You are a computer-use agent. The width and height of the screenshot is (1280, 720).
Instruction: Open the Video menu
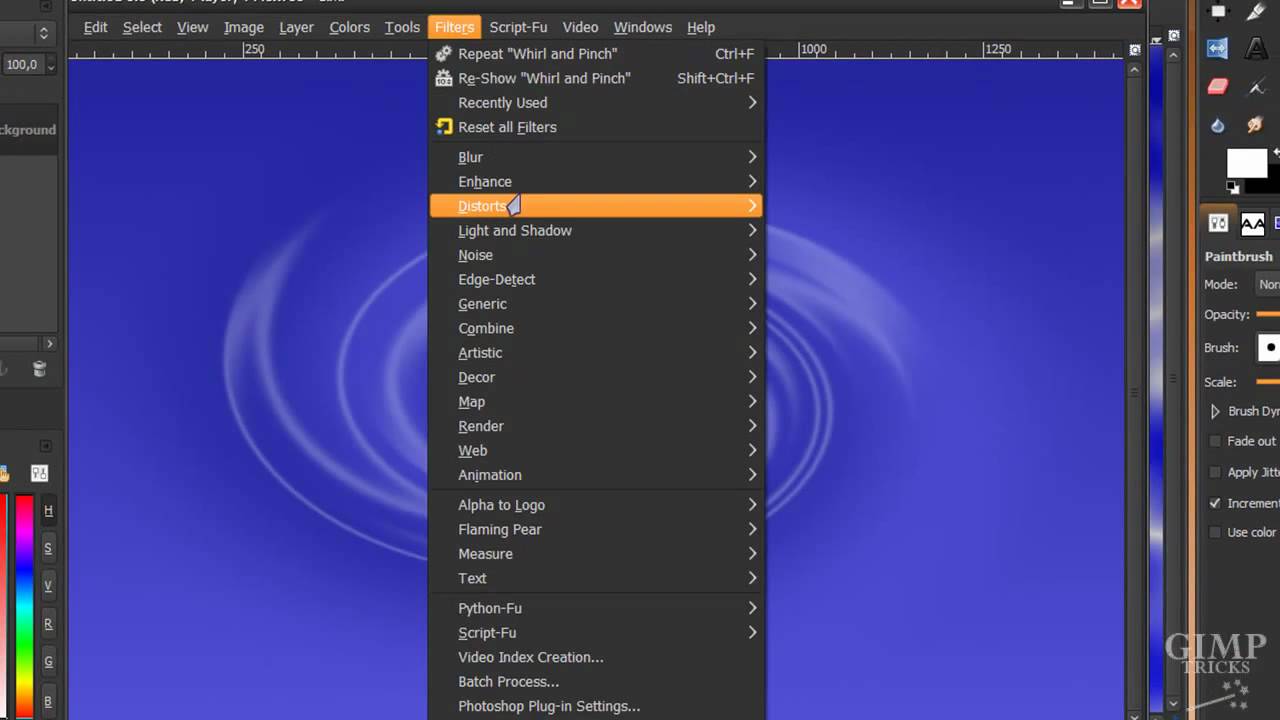(580, 27)
